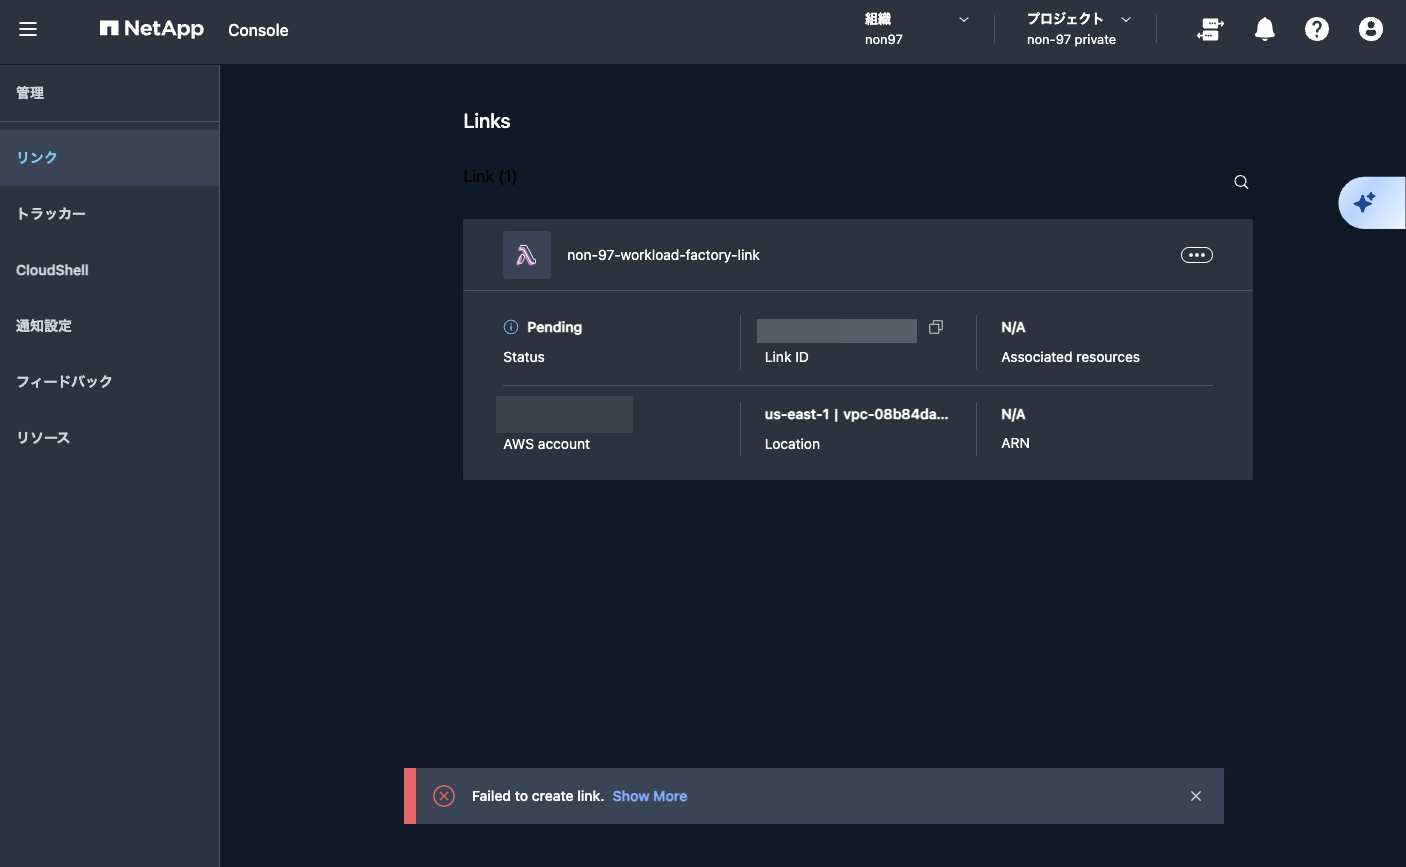Click the non97 organization name
Image resolution: width=1406 pixels, height=867 pixels.
click(x=884, y=40)
